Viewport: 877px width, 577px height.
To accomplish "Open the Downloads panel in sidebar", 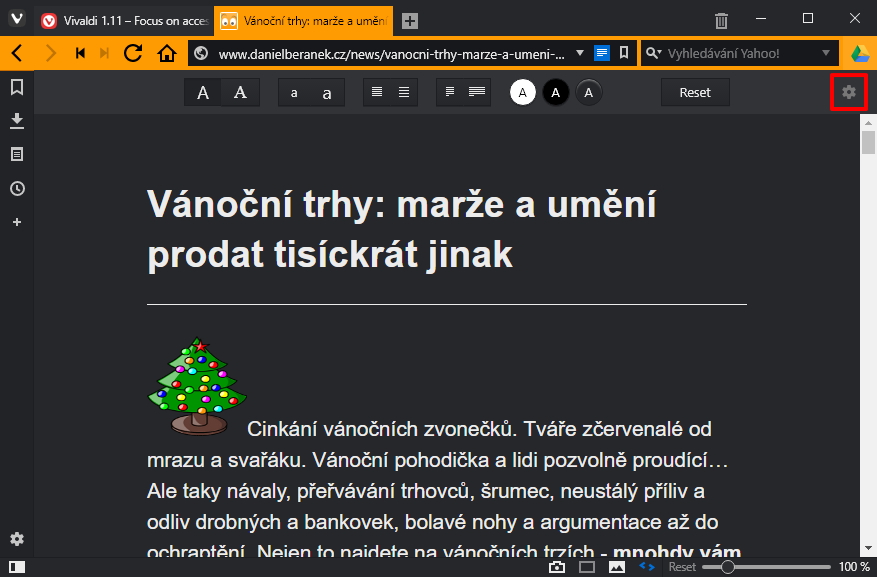I will [x=17, y=121].
